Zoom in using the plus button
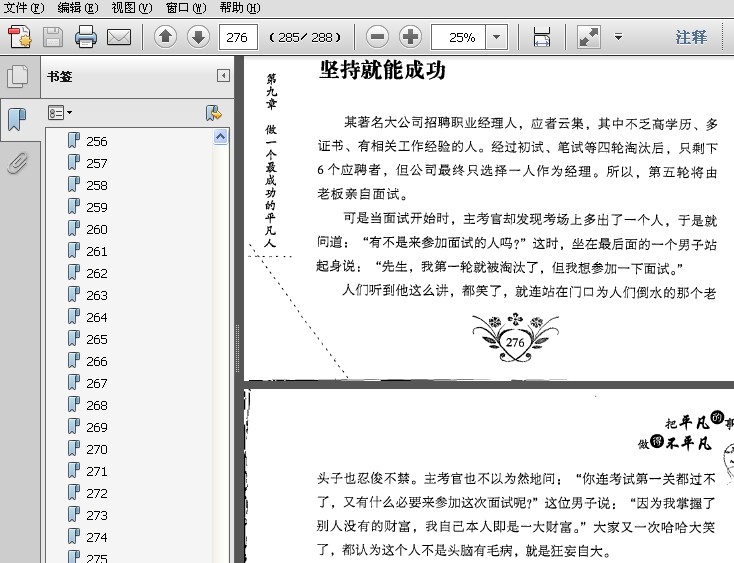734x563 pixels. click(411, 37)
